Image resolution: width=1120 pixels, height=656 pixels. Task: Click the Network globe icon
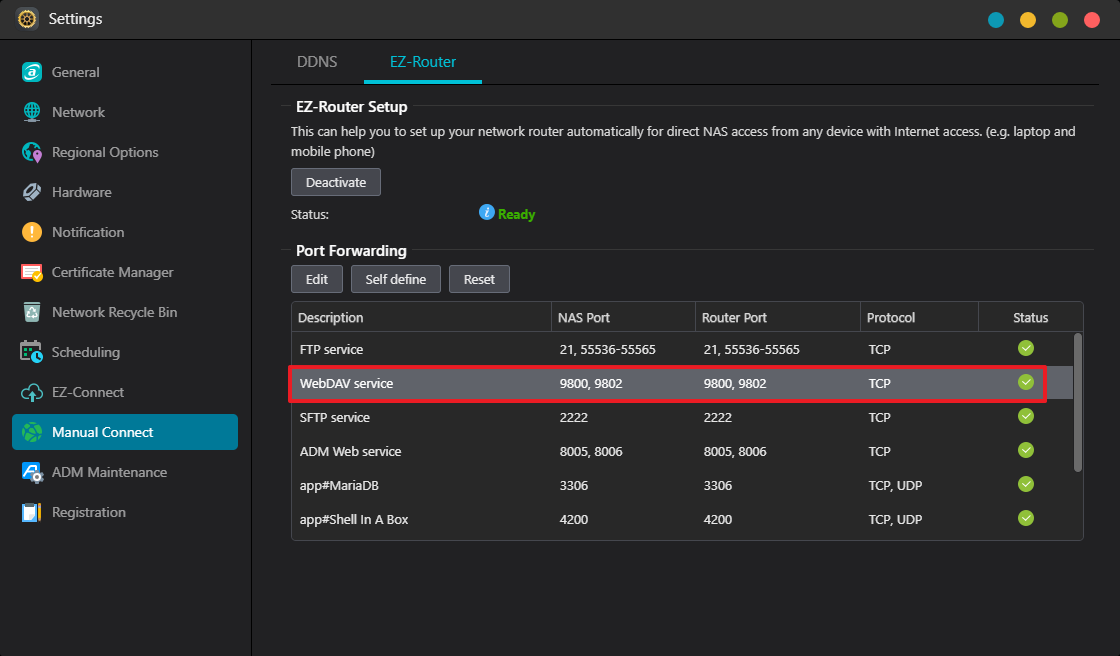pyautogui.click(x=32, y=112)
